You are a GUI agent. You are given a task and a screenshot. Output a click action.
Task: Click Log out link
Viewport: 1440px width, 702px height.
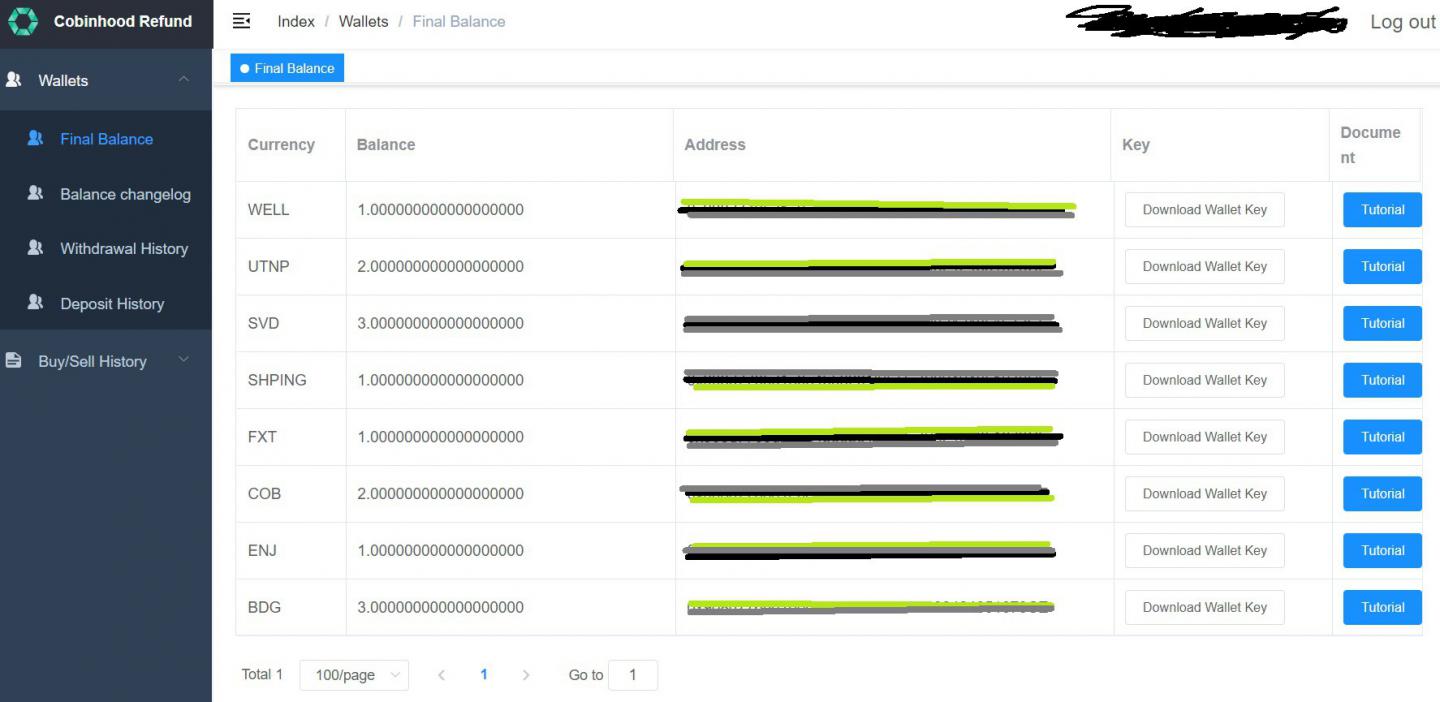1402,22
